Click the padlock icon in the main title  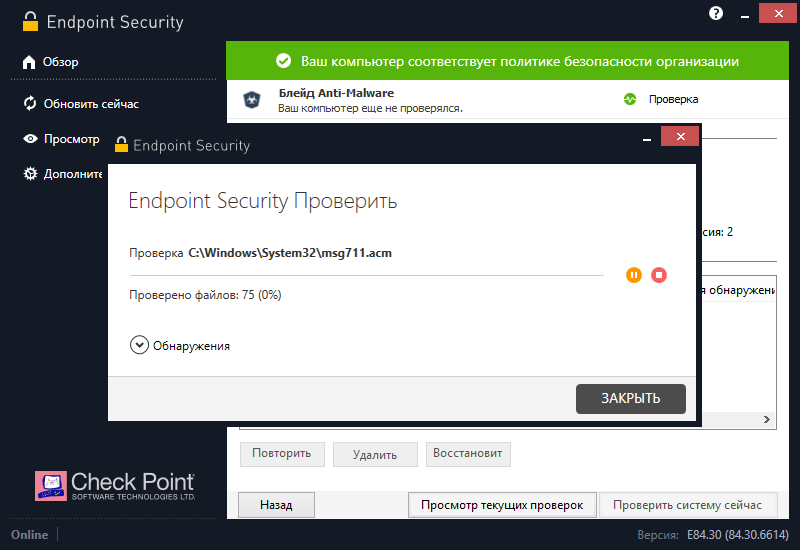32,21
